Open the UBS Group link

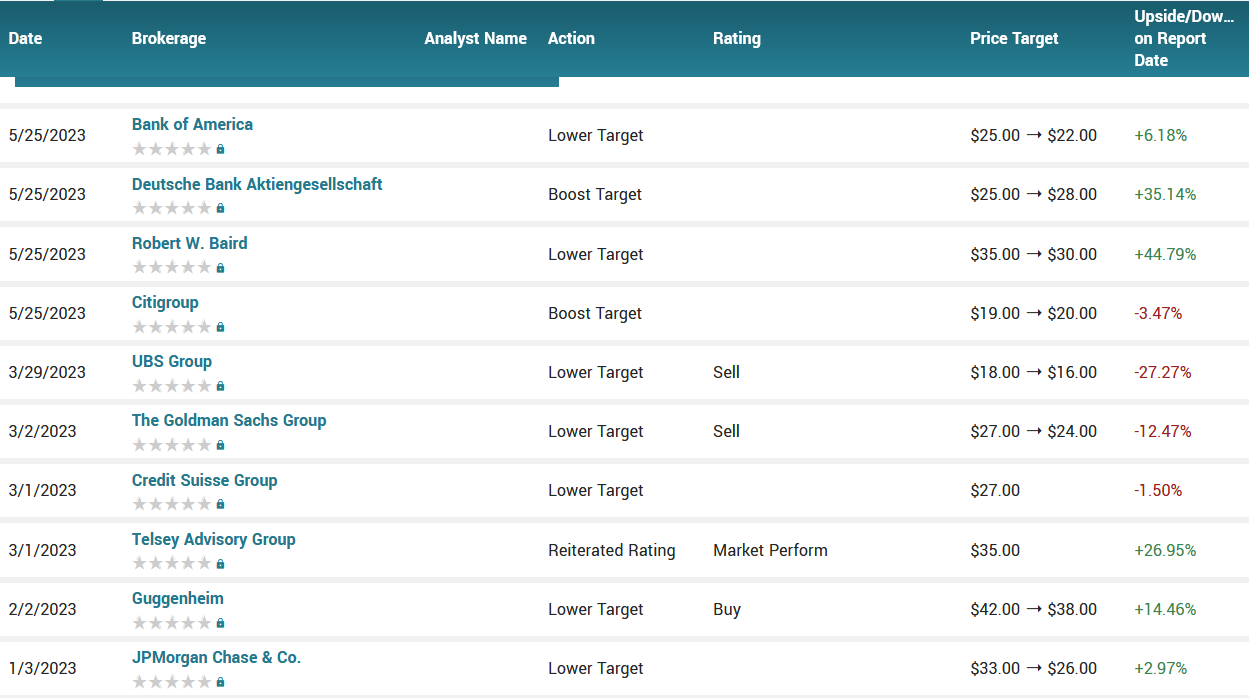(172, 361)
